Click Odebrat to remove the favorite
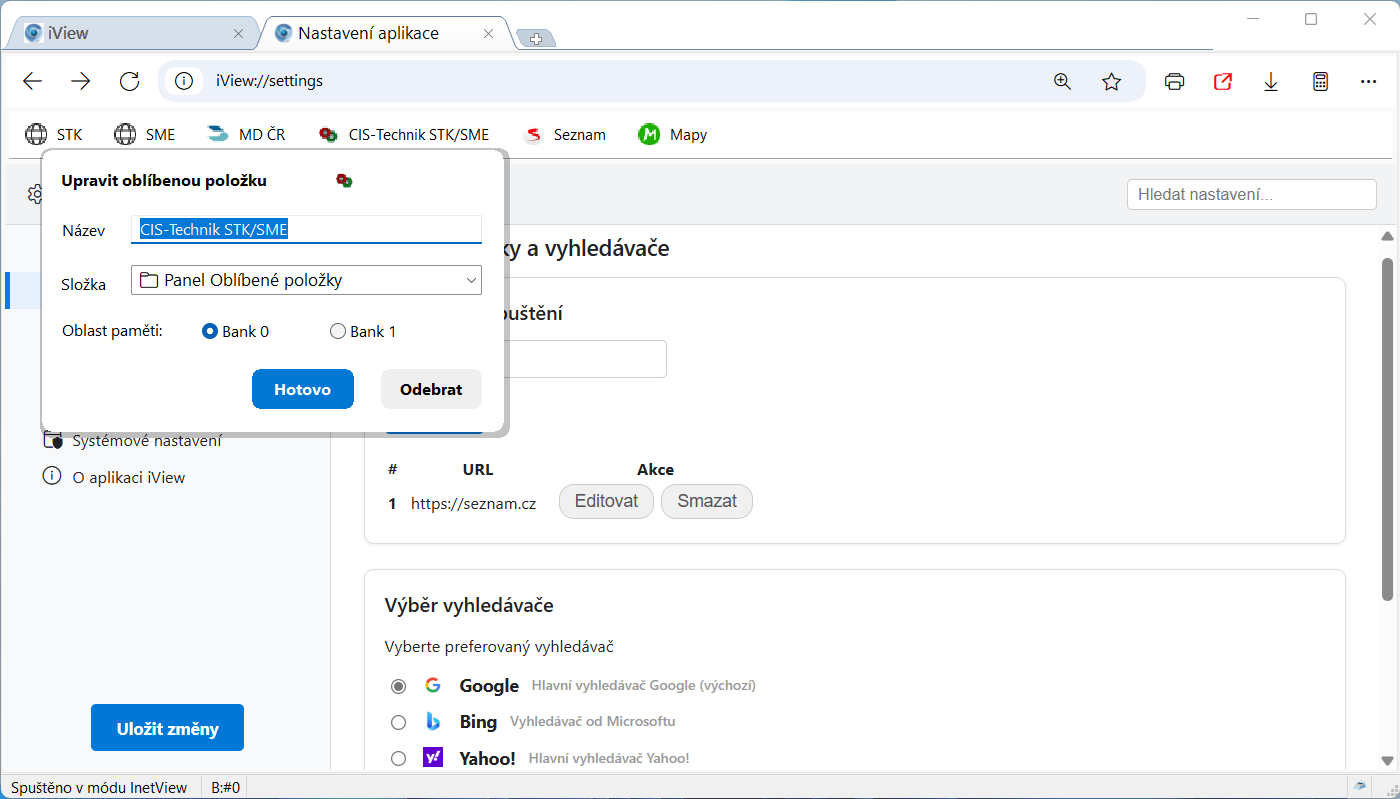The image size is (1400, 799). point(431,389)
